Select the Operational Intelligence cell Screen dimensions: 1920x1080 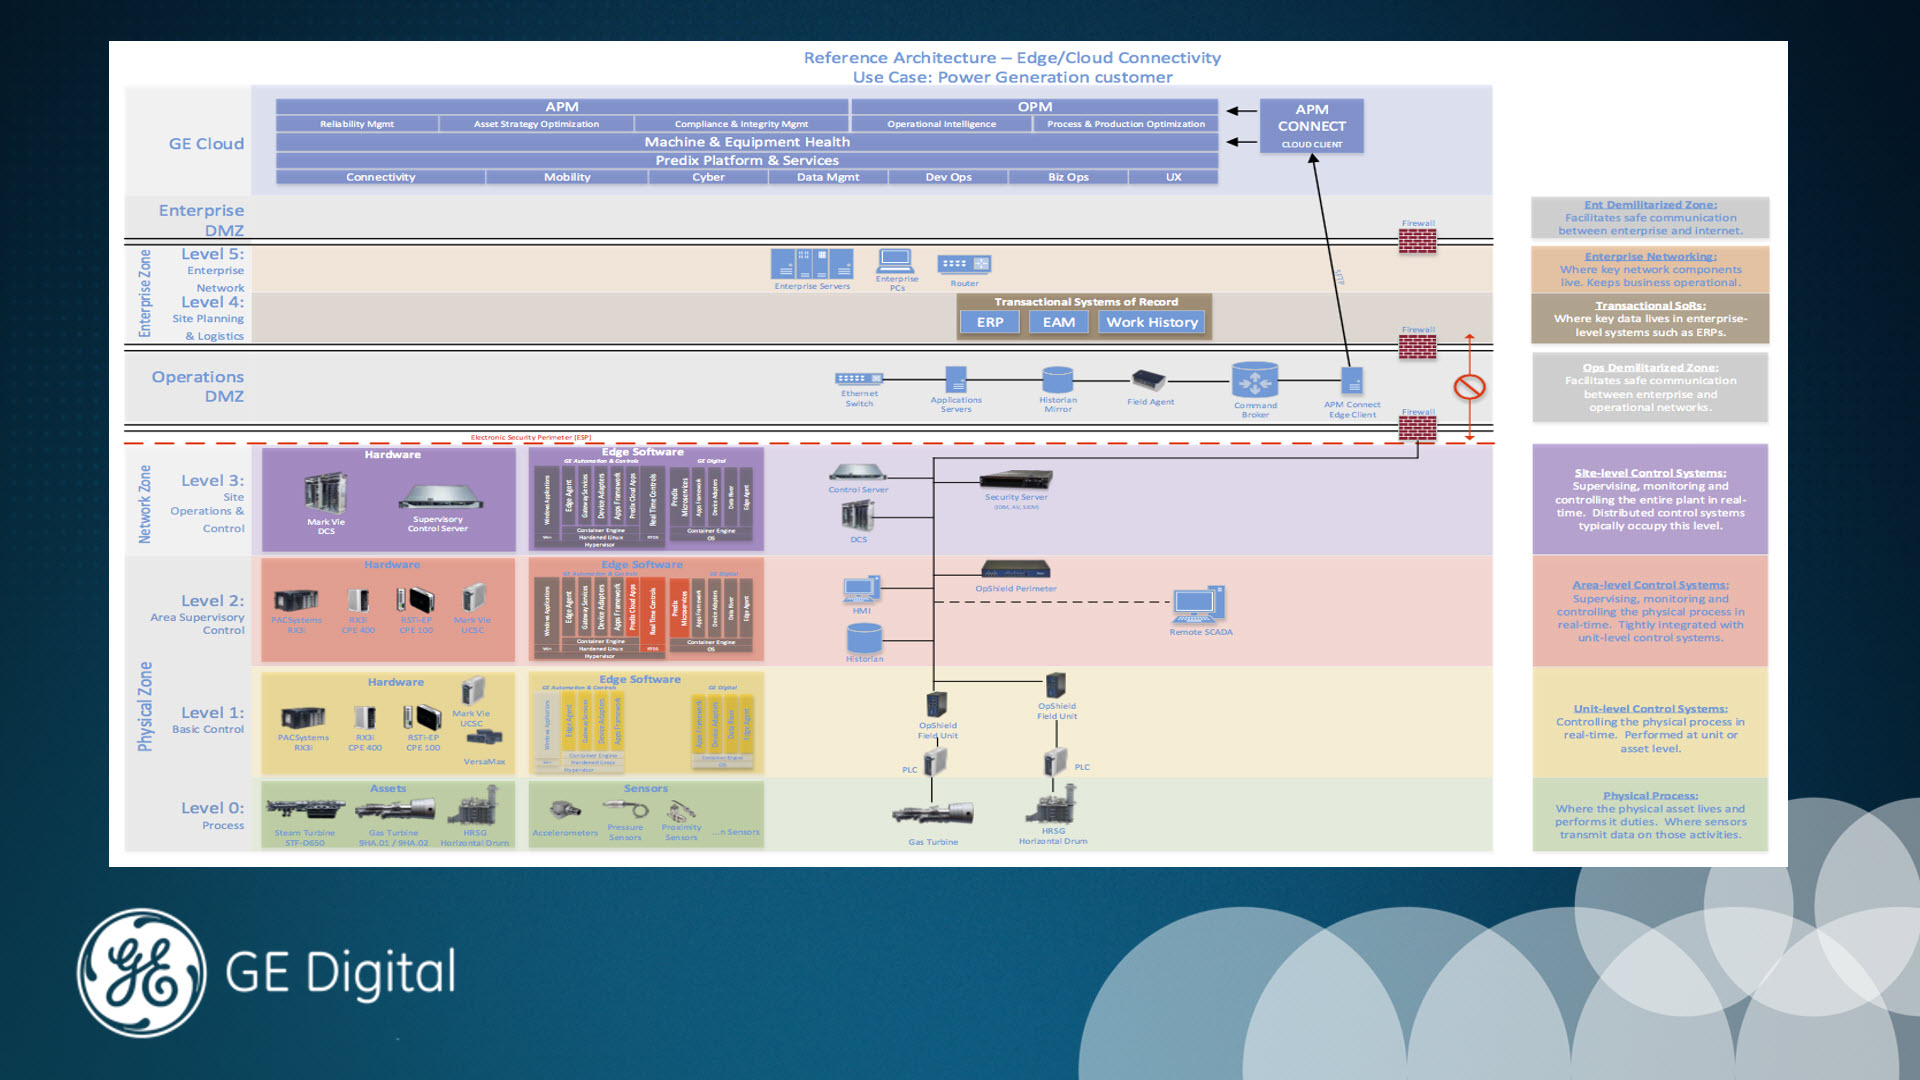click(x=941, y=124)
